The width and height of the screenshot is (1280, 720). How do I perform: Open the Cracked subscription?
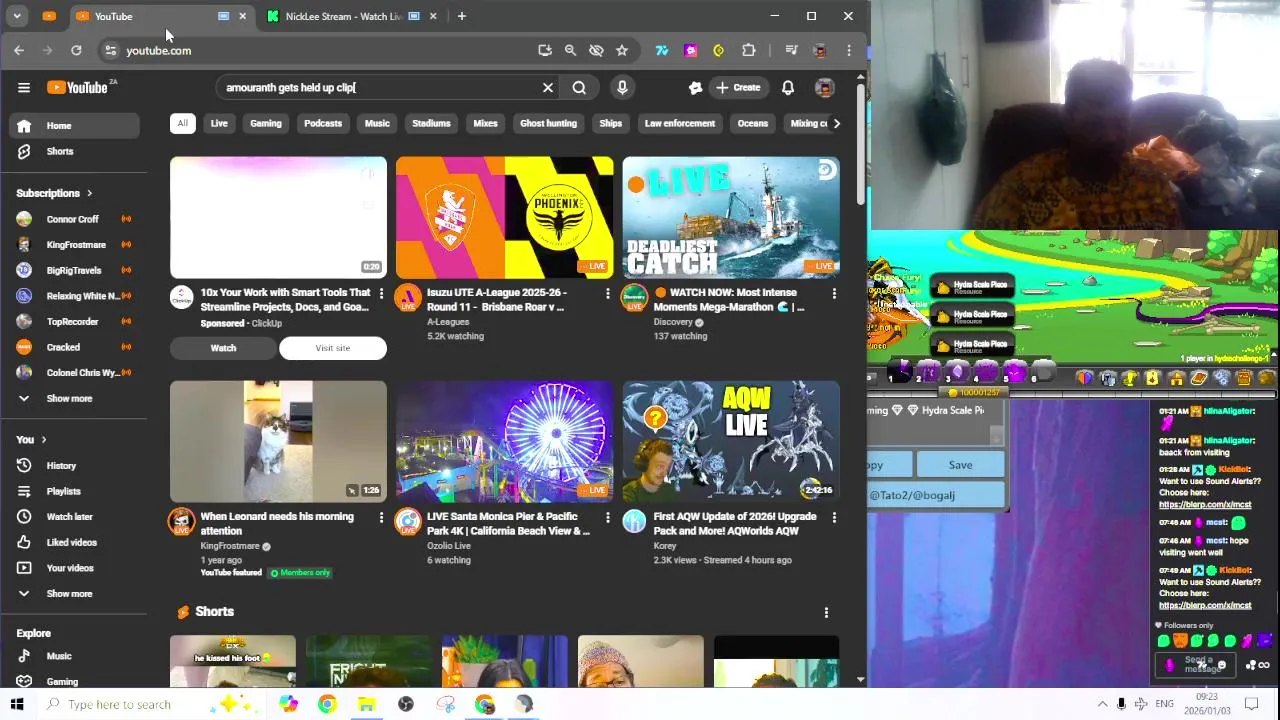point(75,347)
